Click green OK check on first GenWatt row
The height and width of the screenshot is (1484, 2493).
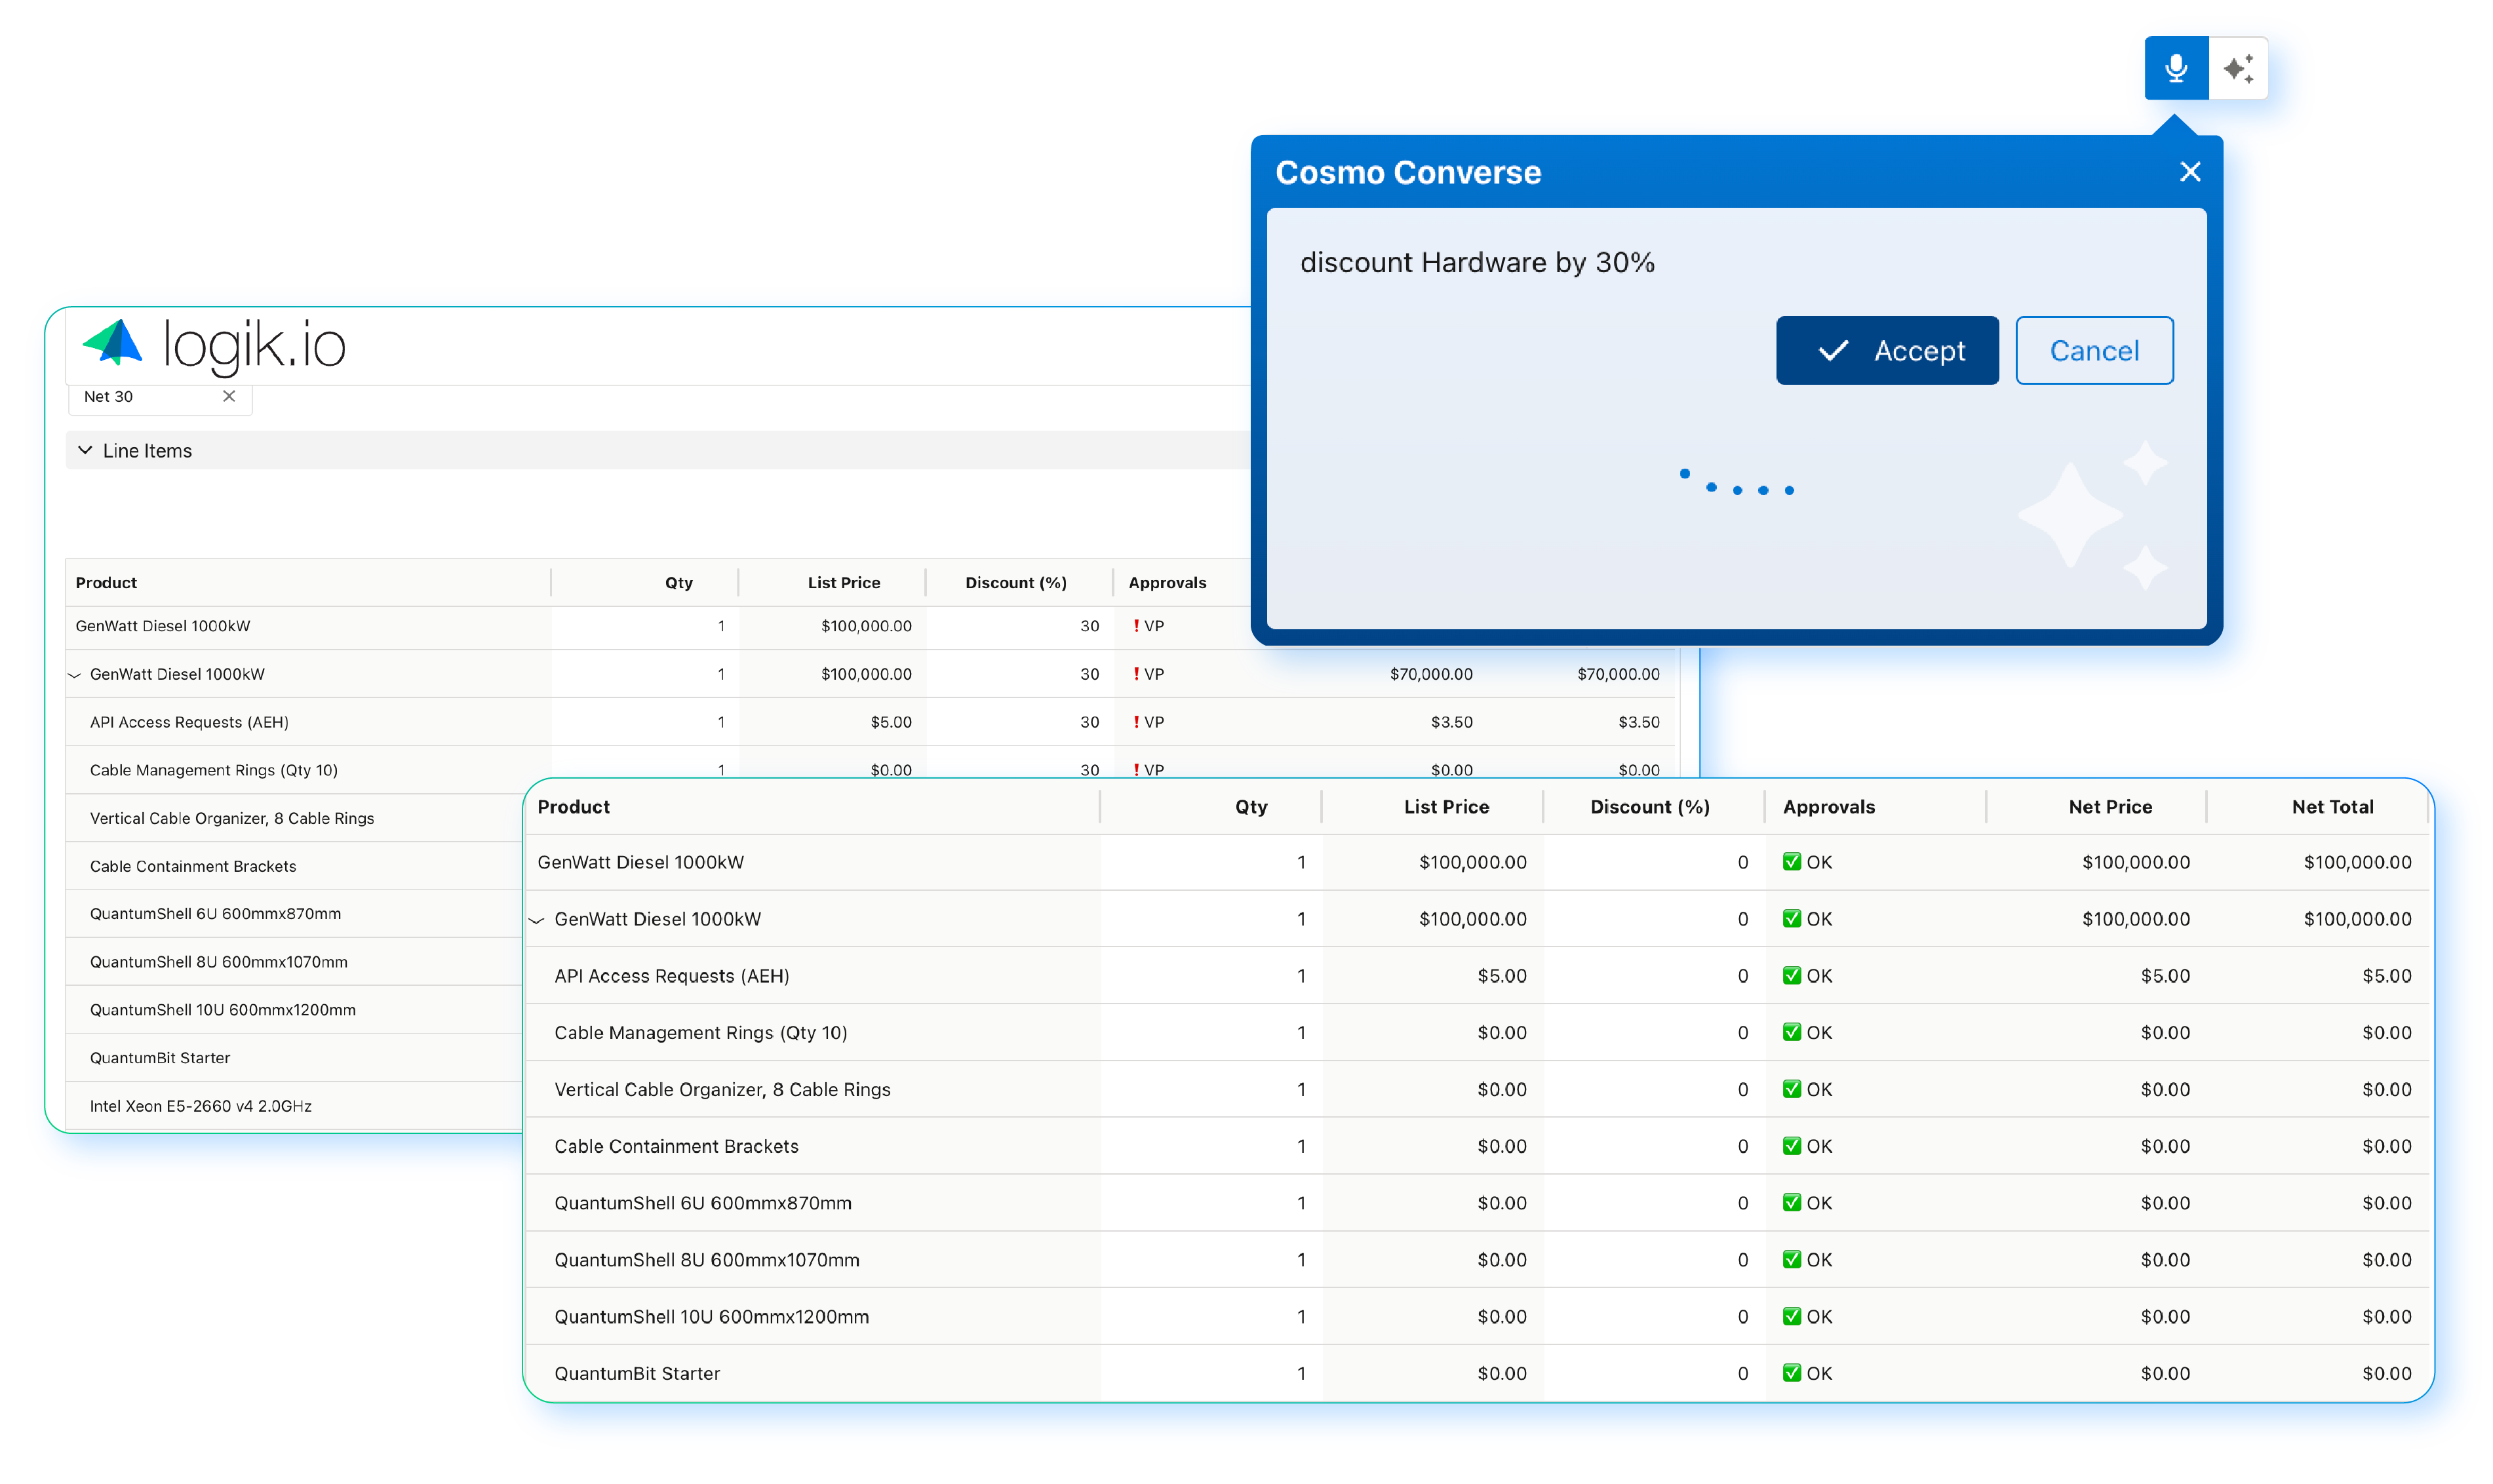click(1791, 862)
